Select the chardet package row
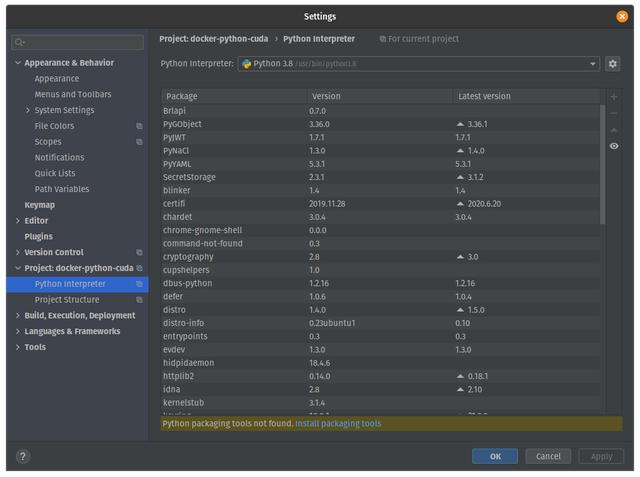This screenshot has width=640, height=477. tap(380, 217)
